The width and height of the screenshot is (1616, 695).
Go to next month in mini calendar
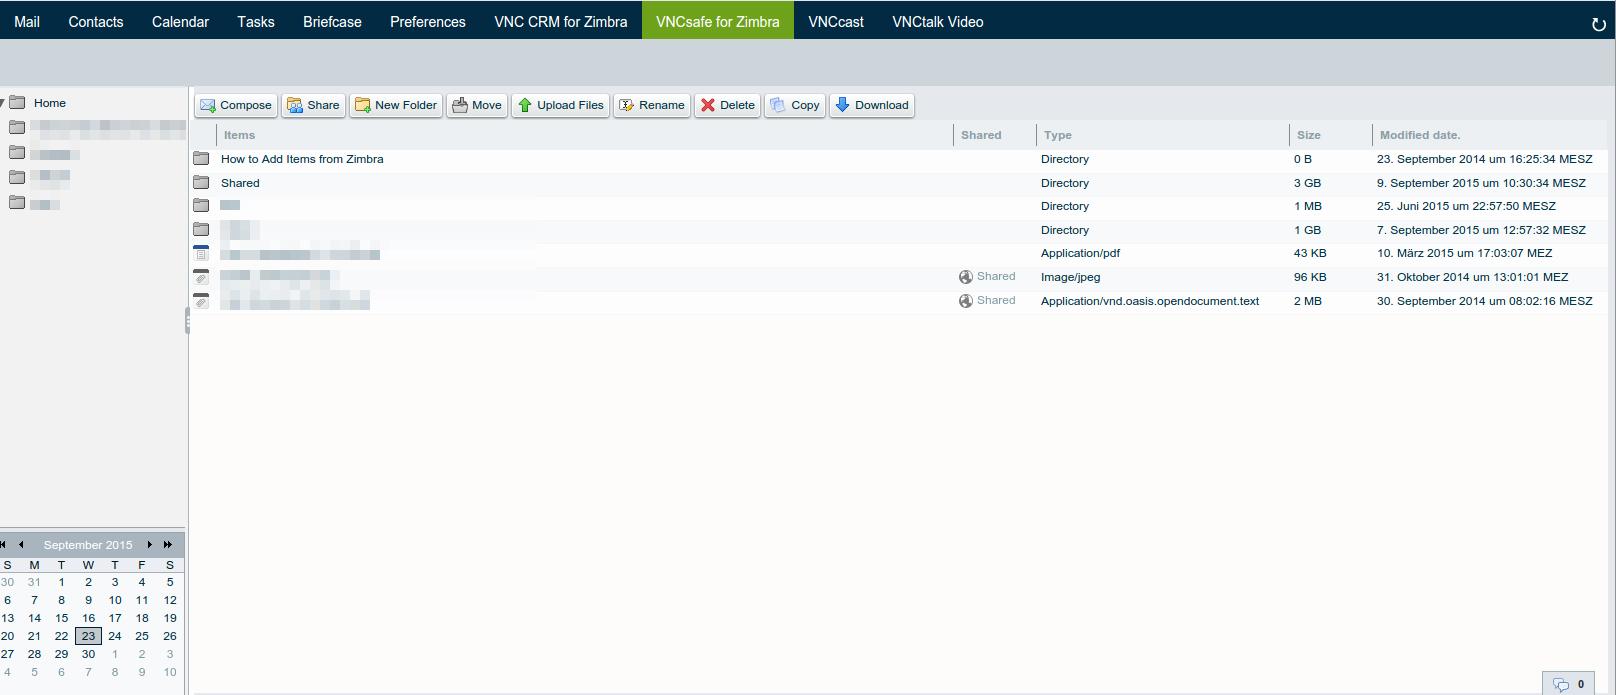tap(150, 545)
